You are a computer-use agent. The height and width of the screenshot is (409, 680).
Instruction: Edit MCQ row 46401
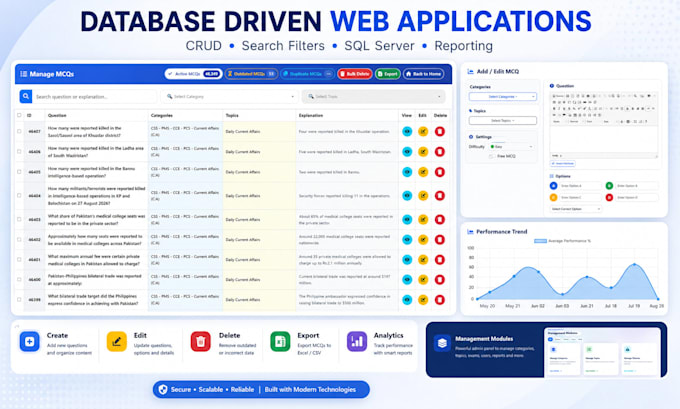pos(423,259)
